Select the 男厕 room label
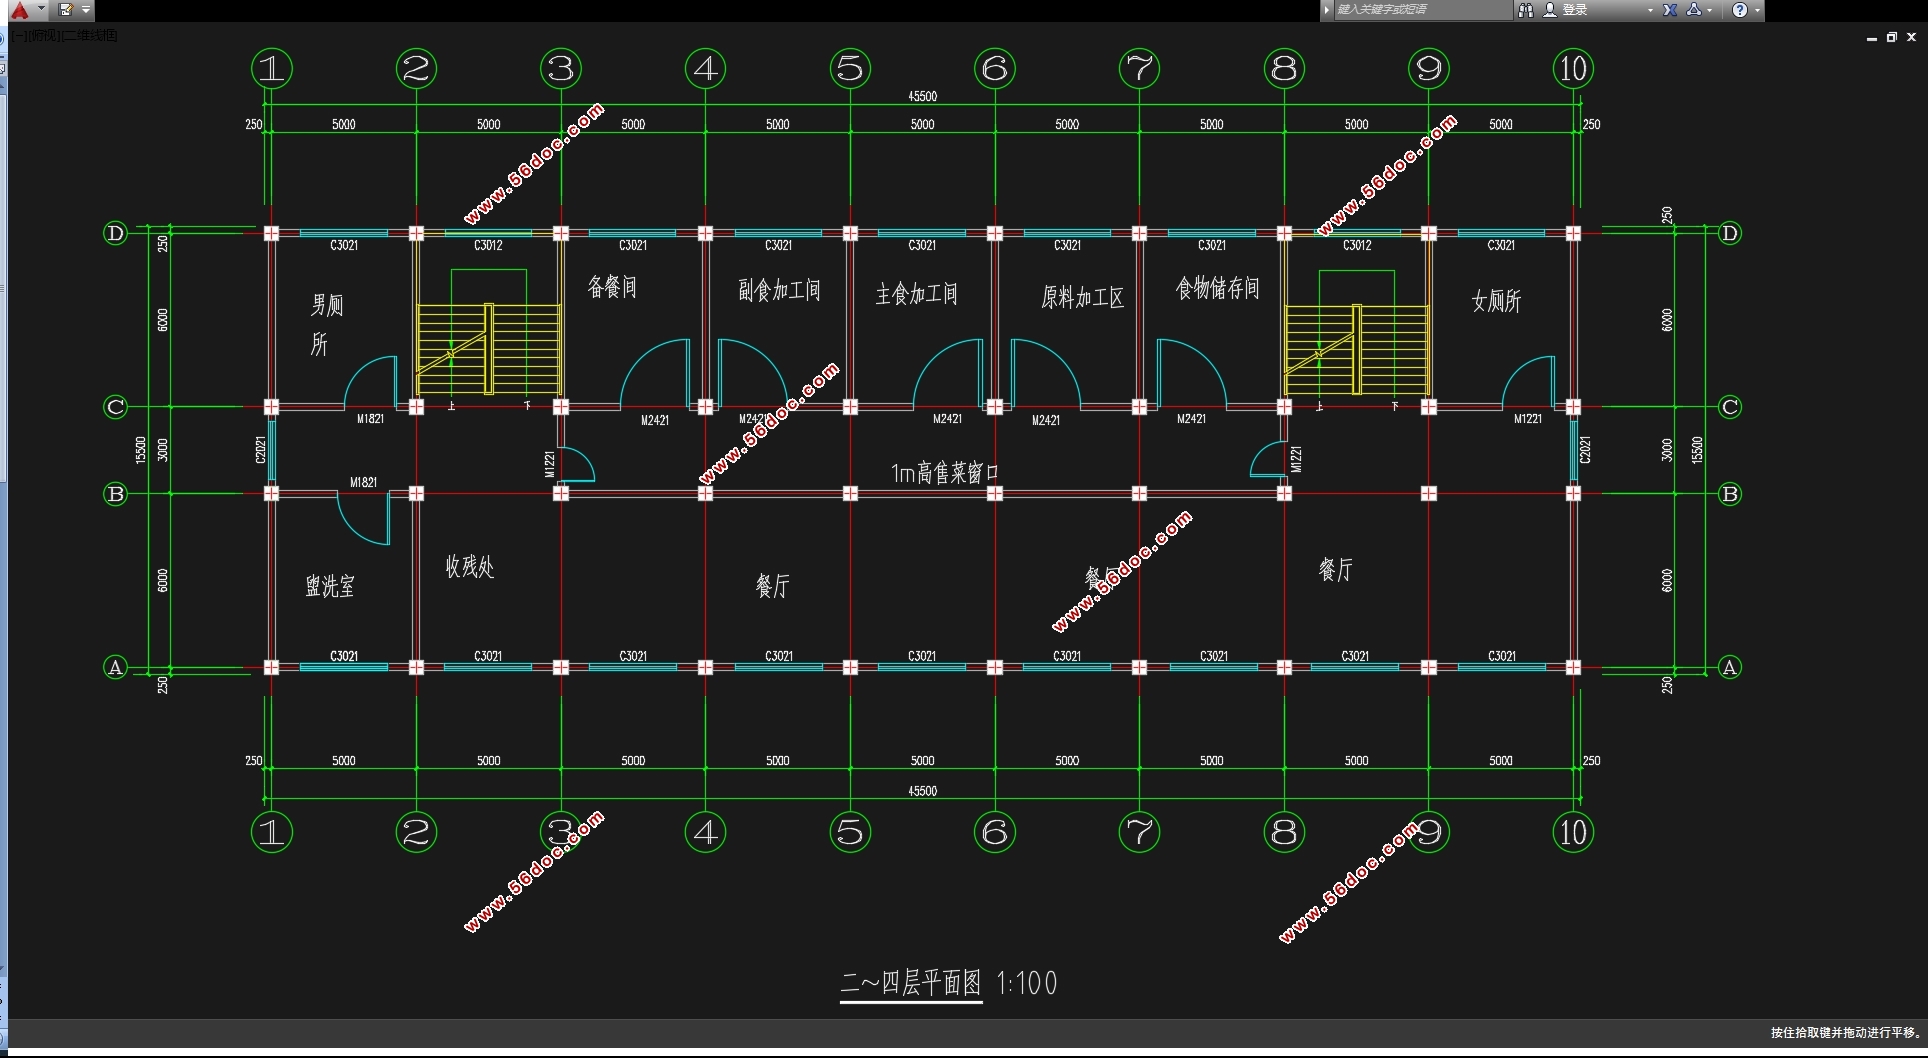This screenshot has width=1928, height=1058. [327, 304]
